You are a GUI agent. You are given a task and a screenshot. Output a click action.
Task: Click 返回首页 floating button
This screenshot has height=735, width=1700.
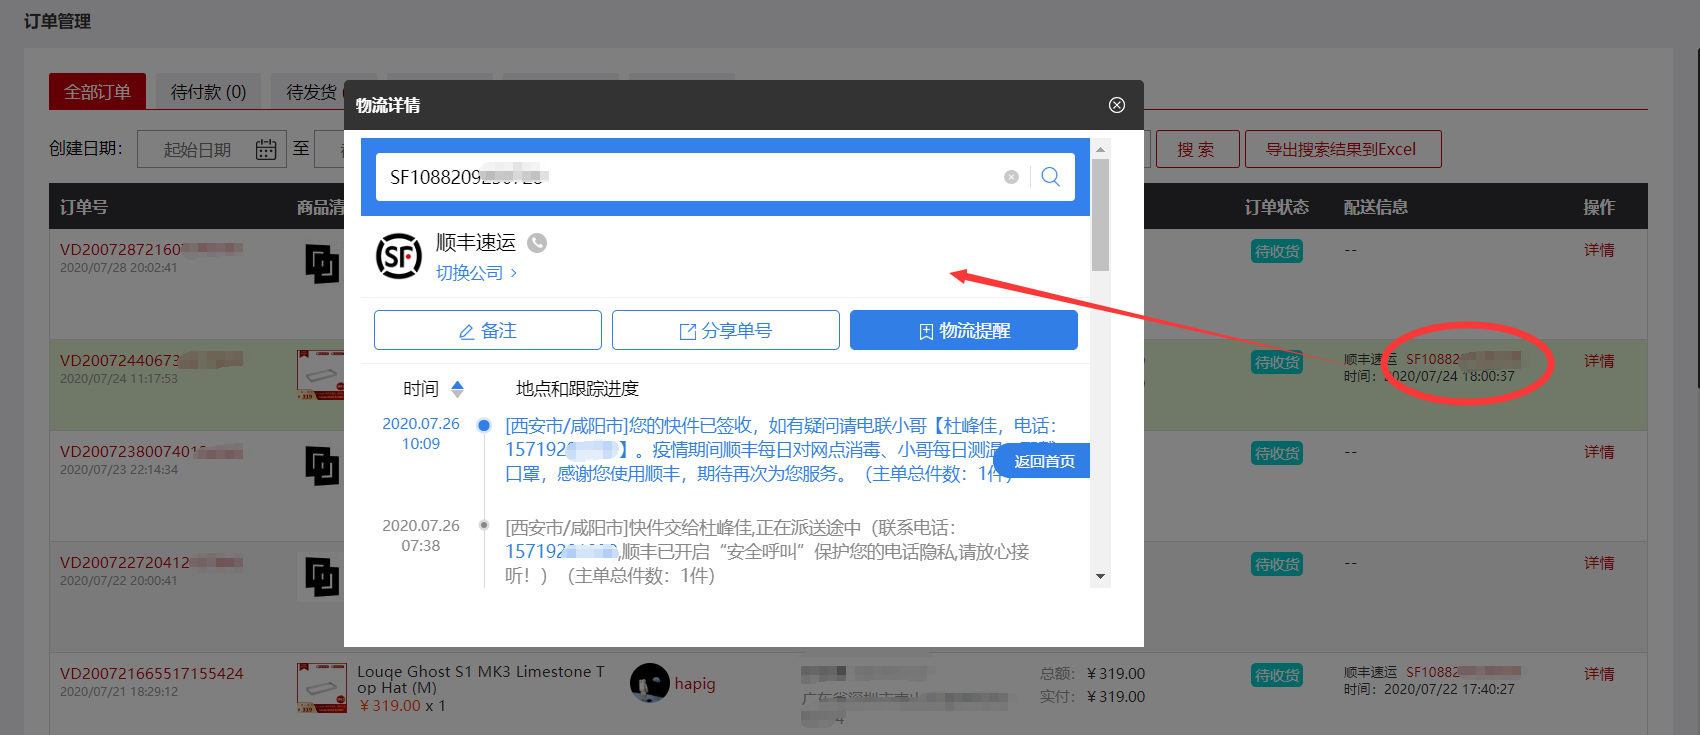[1043, 461]
